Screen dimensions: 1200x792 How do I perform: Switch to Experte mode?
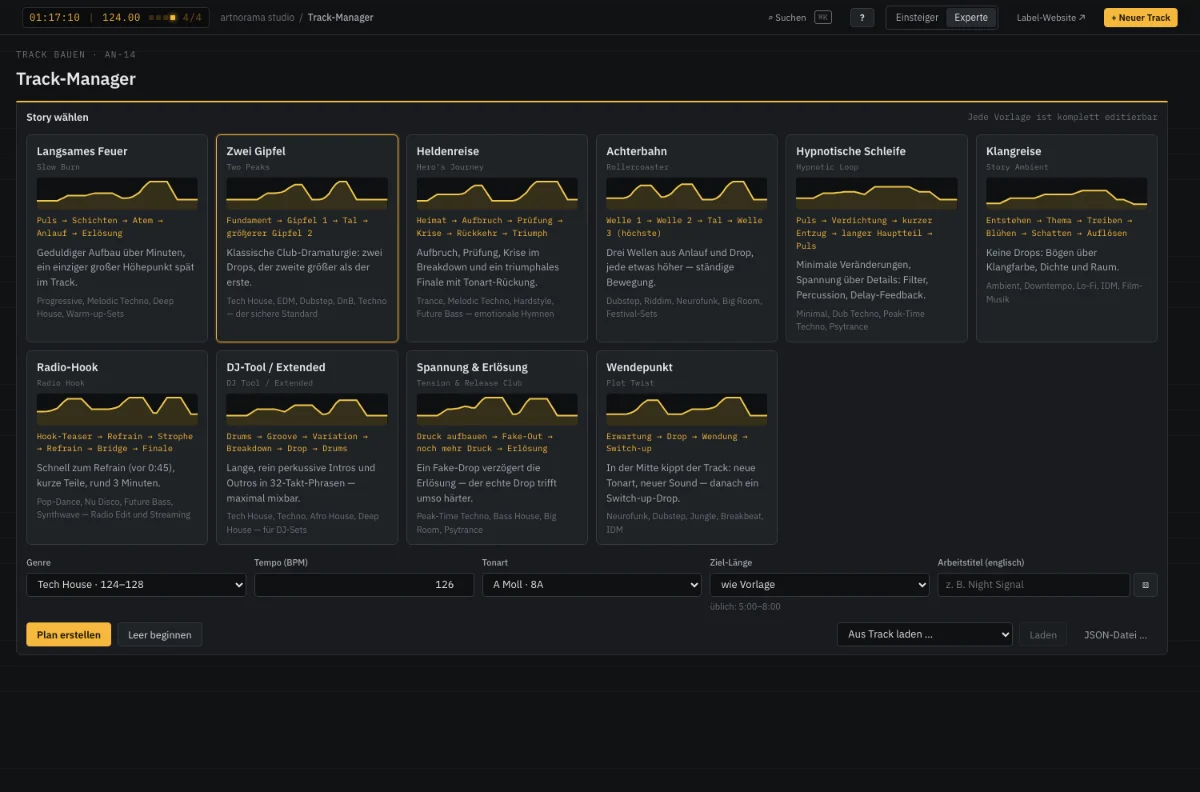point(971,17)
